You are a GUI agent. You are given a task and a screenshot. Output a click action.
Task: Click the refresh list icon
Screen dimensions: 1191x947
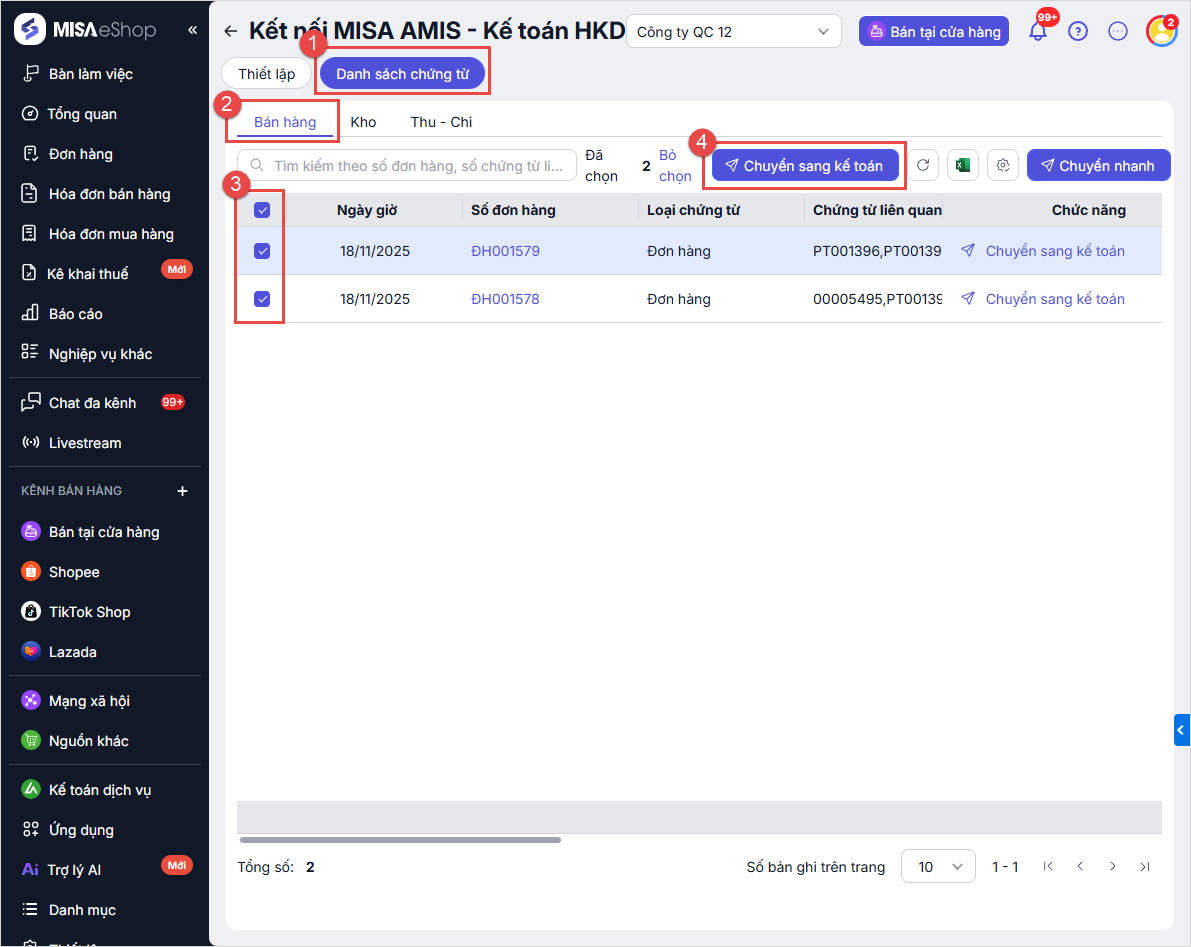924,166
